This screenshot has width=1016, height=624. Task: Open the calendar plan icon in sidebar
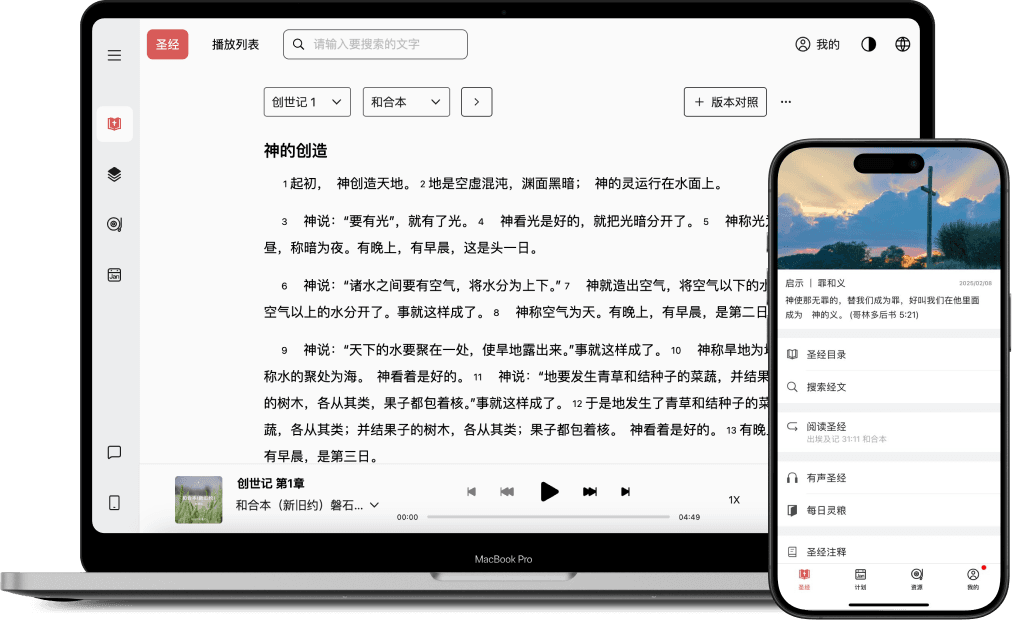click(x=114, y=274)
